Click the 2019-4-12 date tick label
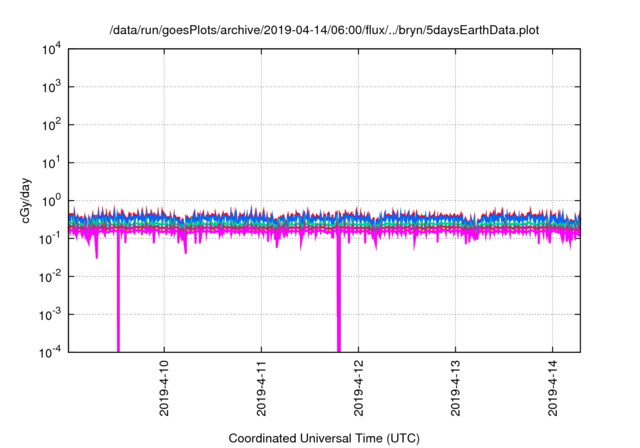 click(x=358, y=388)
